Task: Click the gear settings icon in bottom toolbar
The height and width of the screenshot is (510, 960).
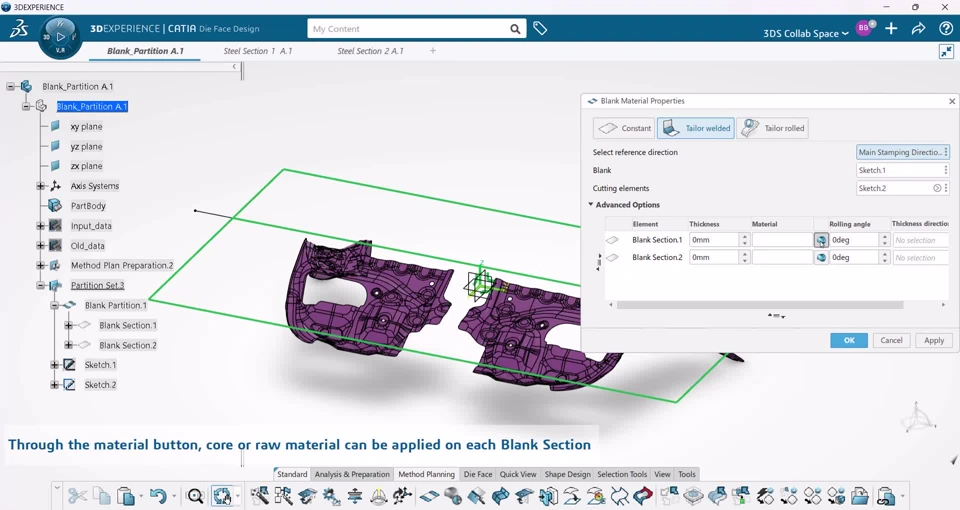Action: click(331, 495)
